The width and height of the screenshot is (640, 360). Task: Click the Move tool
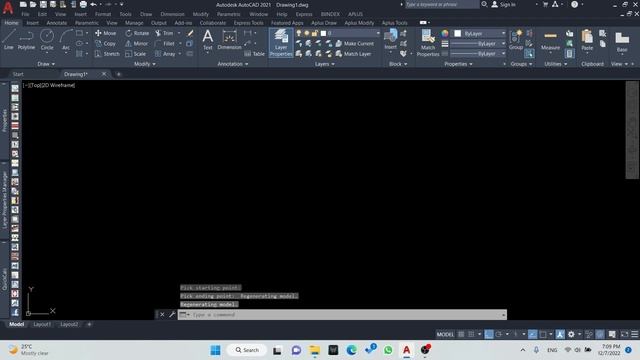tap(105, 33)
